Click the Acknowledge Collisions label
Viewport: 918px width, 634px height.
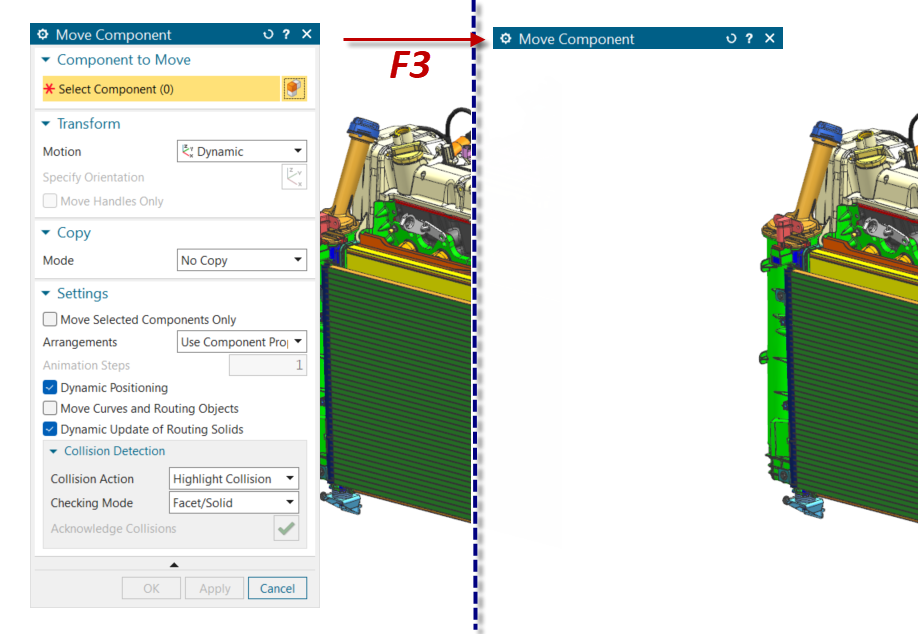point(113,528)
